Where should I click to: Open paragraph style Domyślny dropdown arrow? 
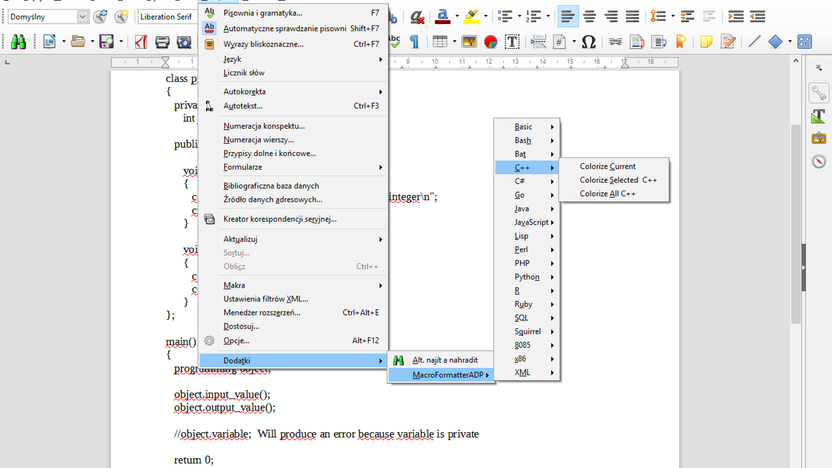click(x=82, y=17)
